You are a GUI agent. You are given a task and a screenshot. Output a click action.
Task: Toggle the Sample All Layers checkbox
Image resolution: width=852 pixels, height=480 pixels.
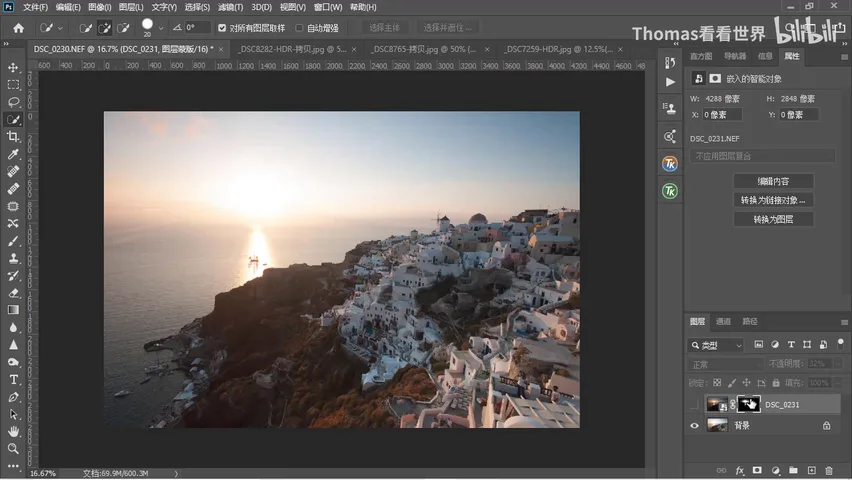(222, 28)
